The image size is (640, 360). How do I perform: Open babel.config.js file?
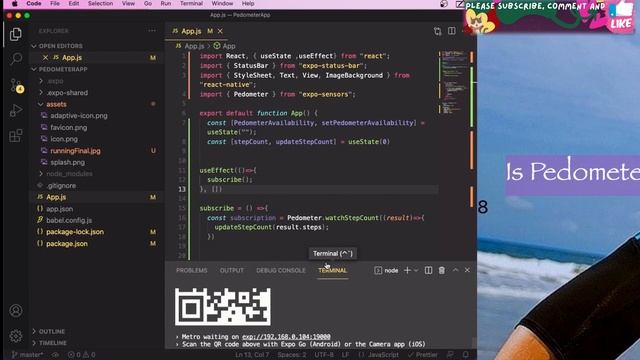[x=69, y=220]
